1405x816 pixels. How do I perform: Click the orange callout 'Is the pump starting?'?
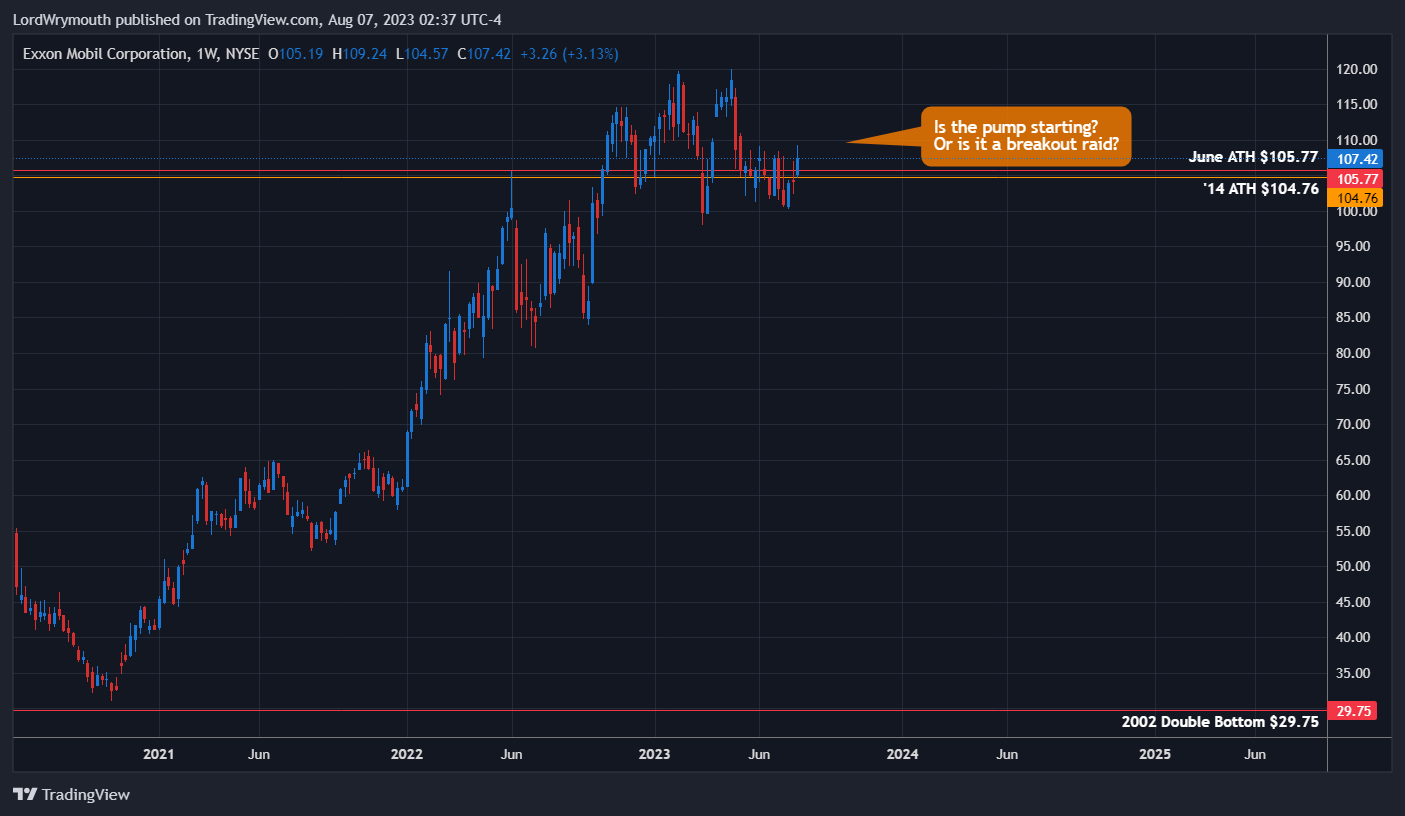[x=1026, y=137]
